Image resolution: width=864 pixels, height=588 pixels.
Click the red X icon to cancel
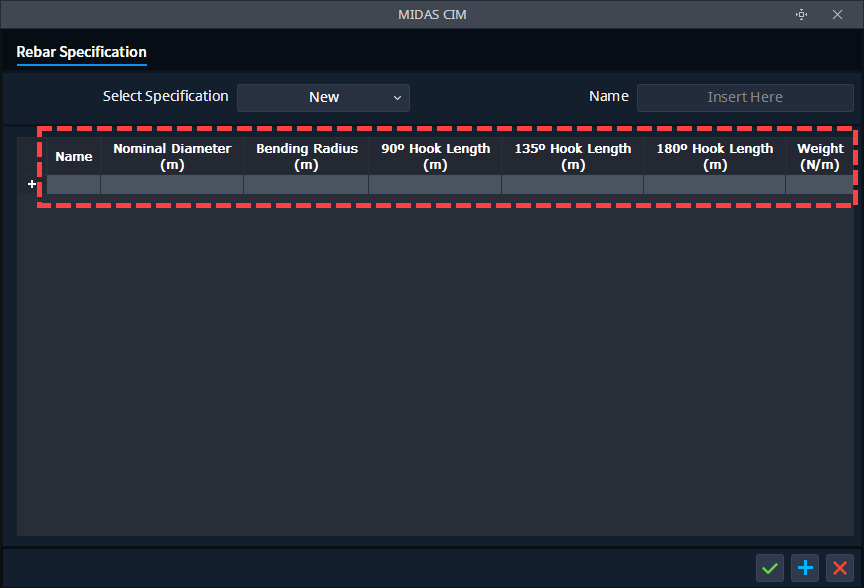point(840,568)
